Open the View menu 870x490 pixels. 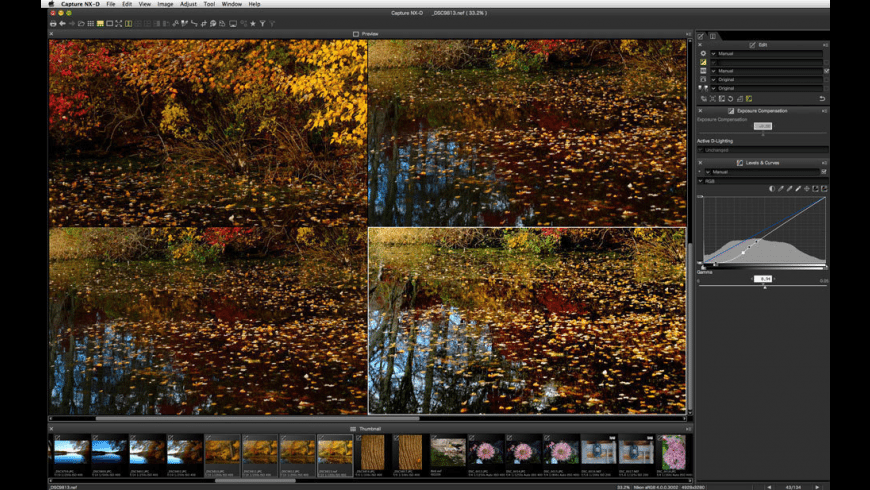click(x=145, y=4)
